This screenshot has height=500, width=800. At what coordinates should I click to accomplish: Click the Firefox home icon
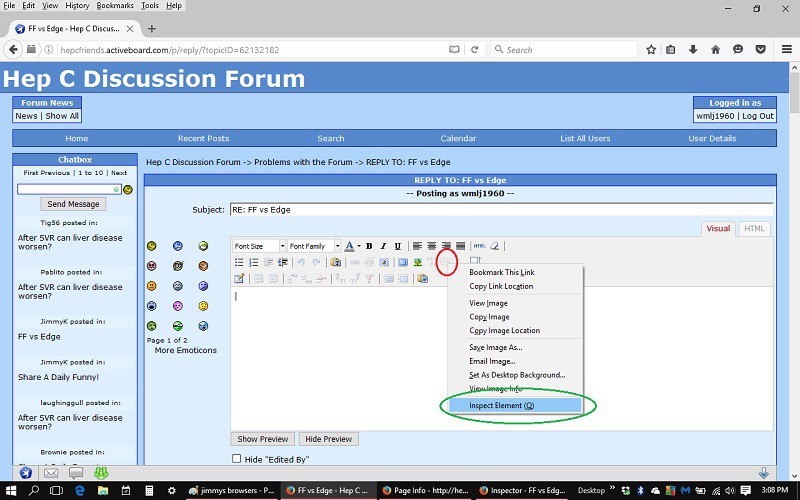point(714,49)
